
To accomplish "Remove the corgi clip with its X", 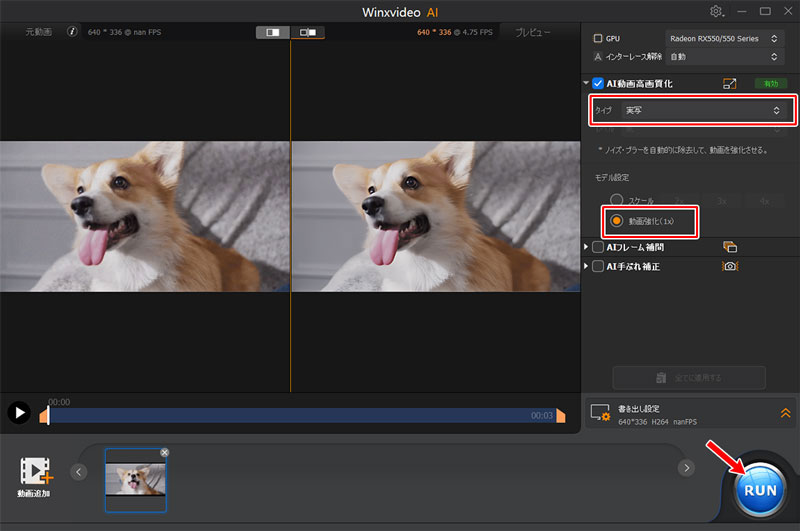I will [164, 453].
